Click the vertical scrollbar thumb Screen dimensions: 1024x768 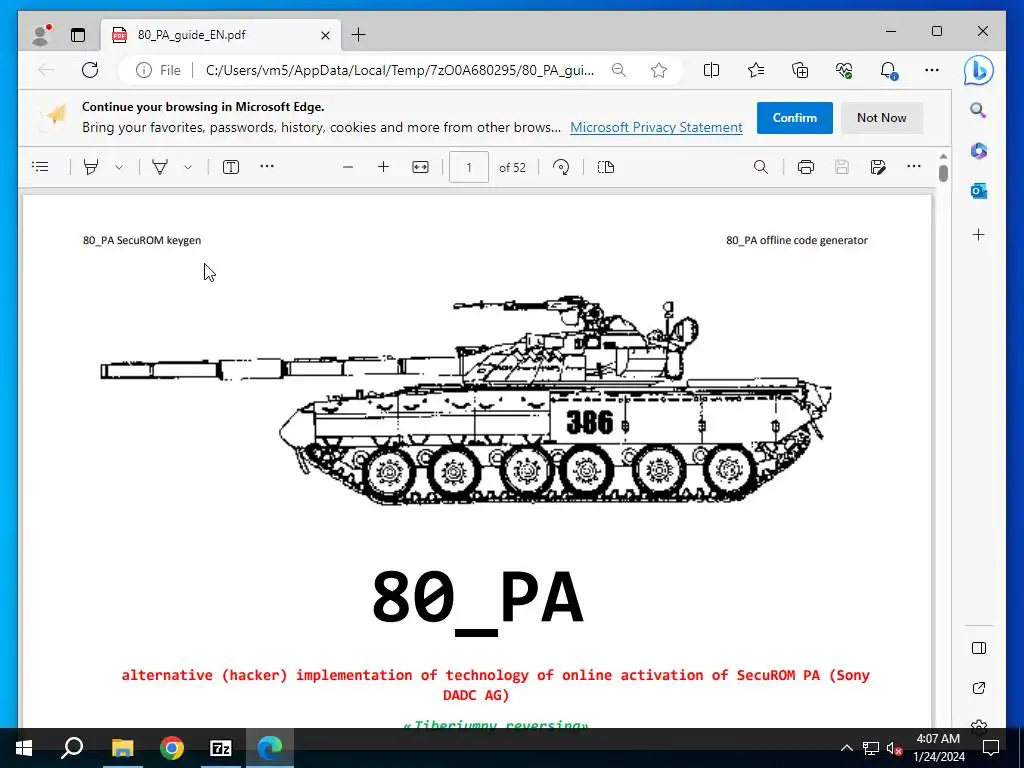pyautogui.click(x=943, y=173)
